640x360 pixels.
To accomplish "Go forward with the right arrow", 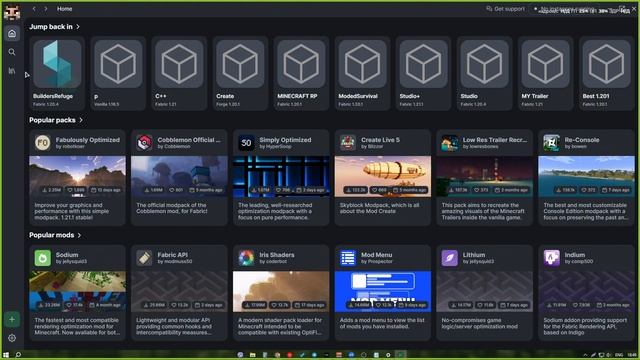I will [x=46, y=9].
